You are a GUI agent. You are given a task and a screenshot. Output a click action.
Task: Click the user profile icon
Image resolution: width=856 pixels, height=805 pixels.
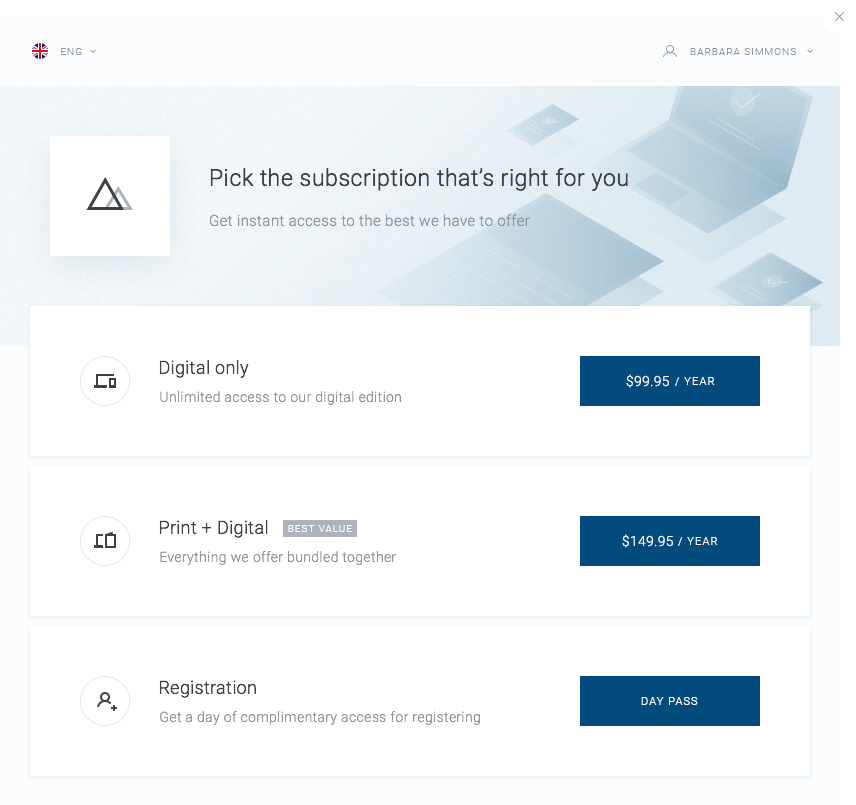[670, 51]
